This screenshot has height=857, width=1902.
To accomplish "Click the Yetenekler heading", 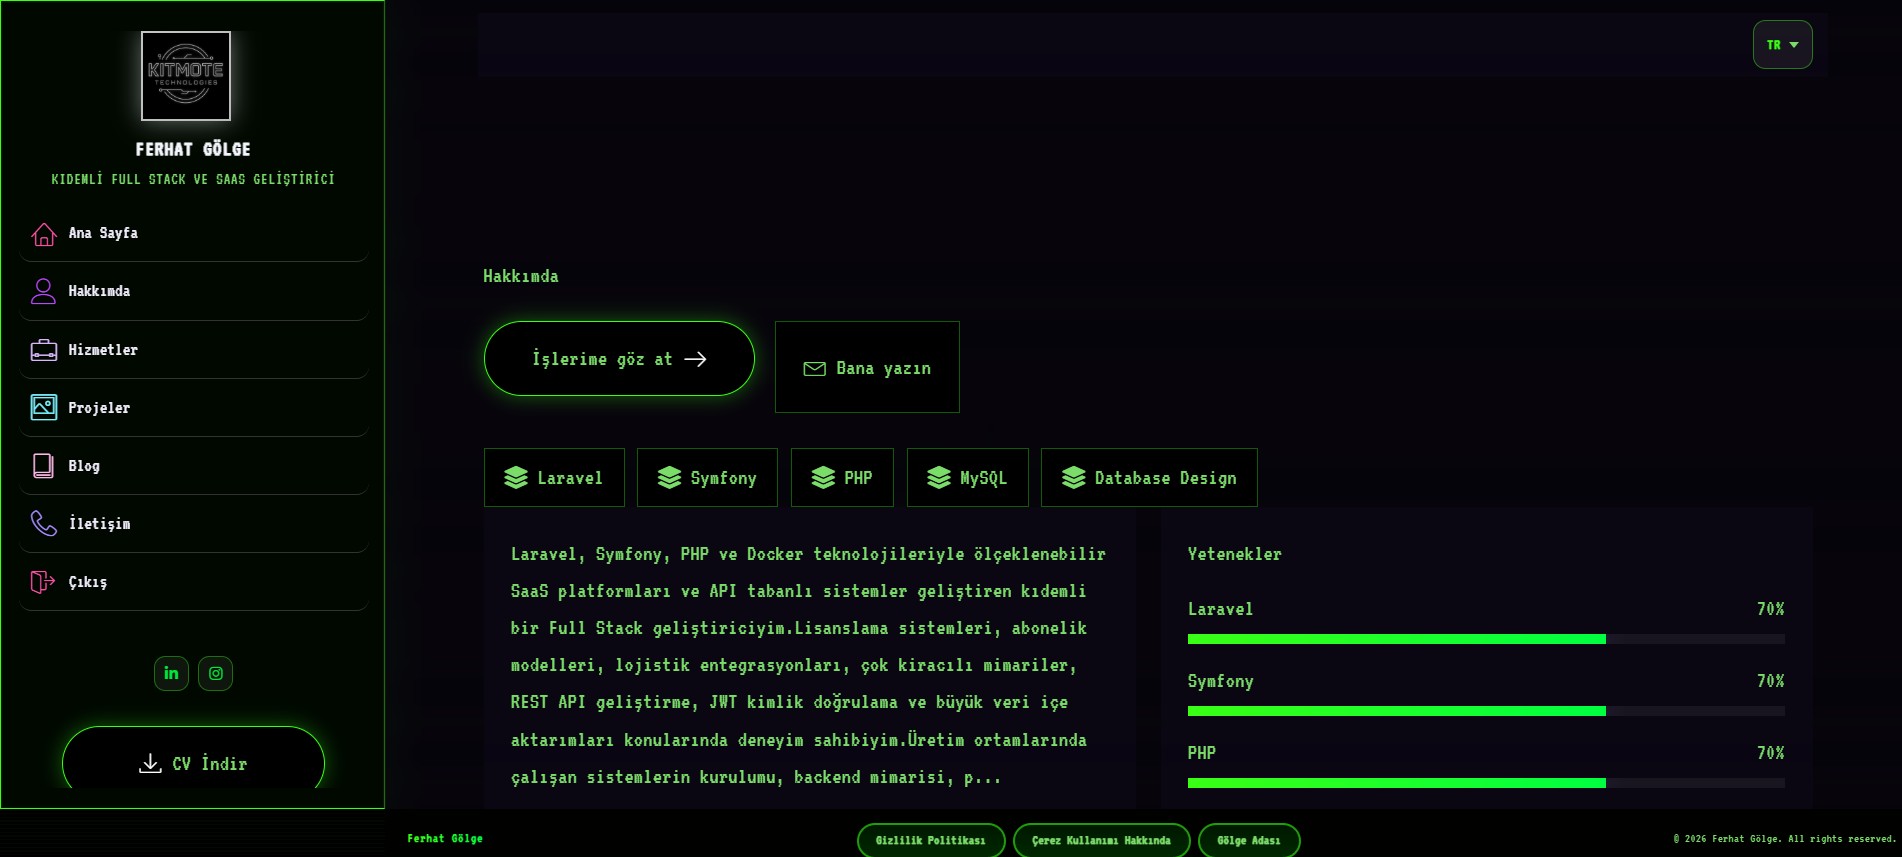I will (1235, 554).
